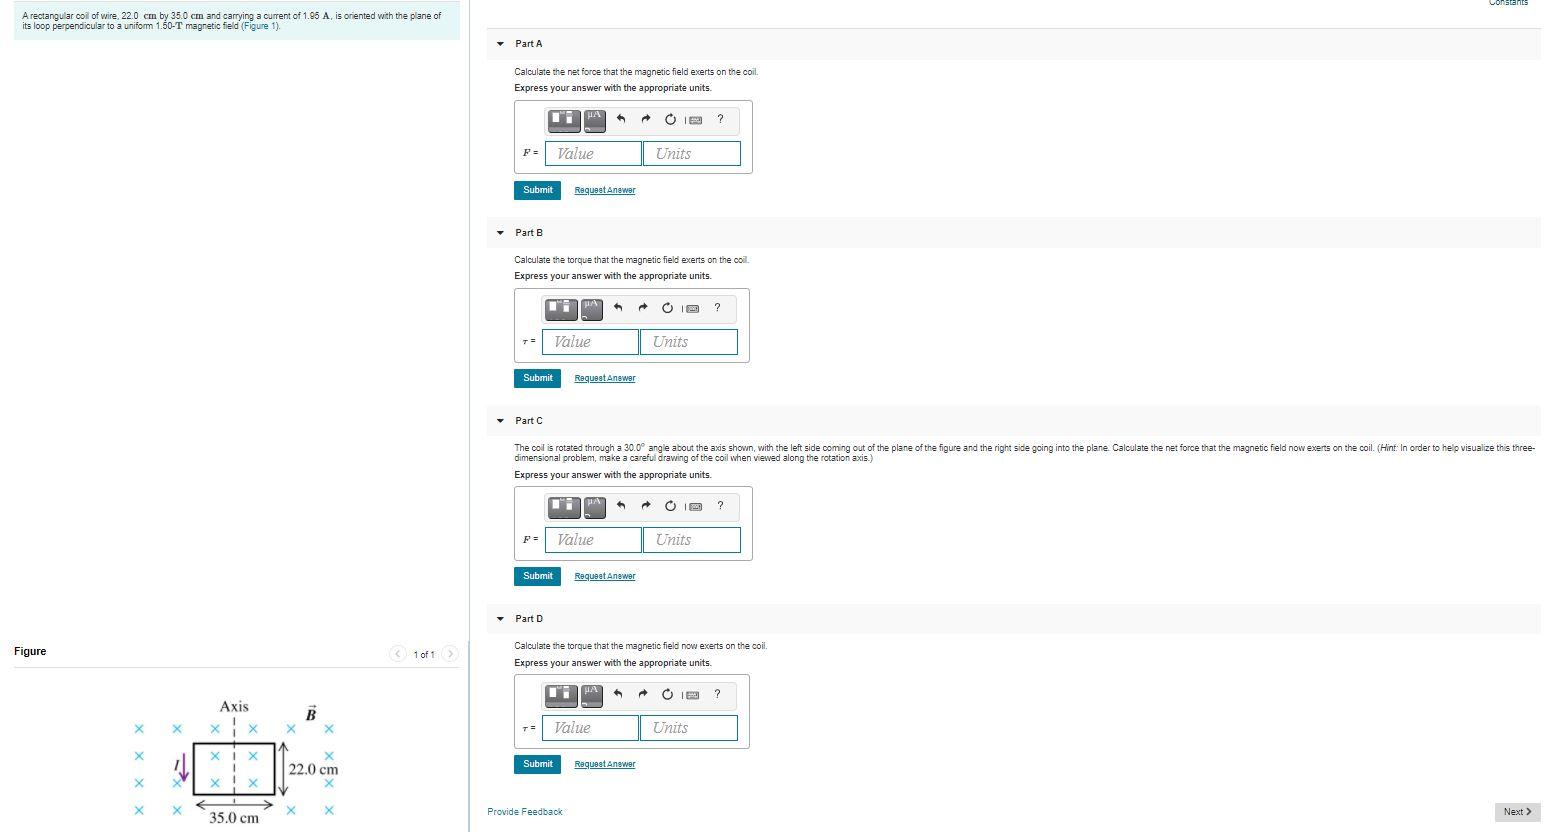This screenshot has height=832, width=1545.
Task: Go to previous figure with left arrow
Action: [x=398, y=654]
